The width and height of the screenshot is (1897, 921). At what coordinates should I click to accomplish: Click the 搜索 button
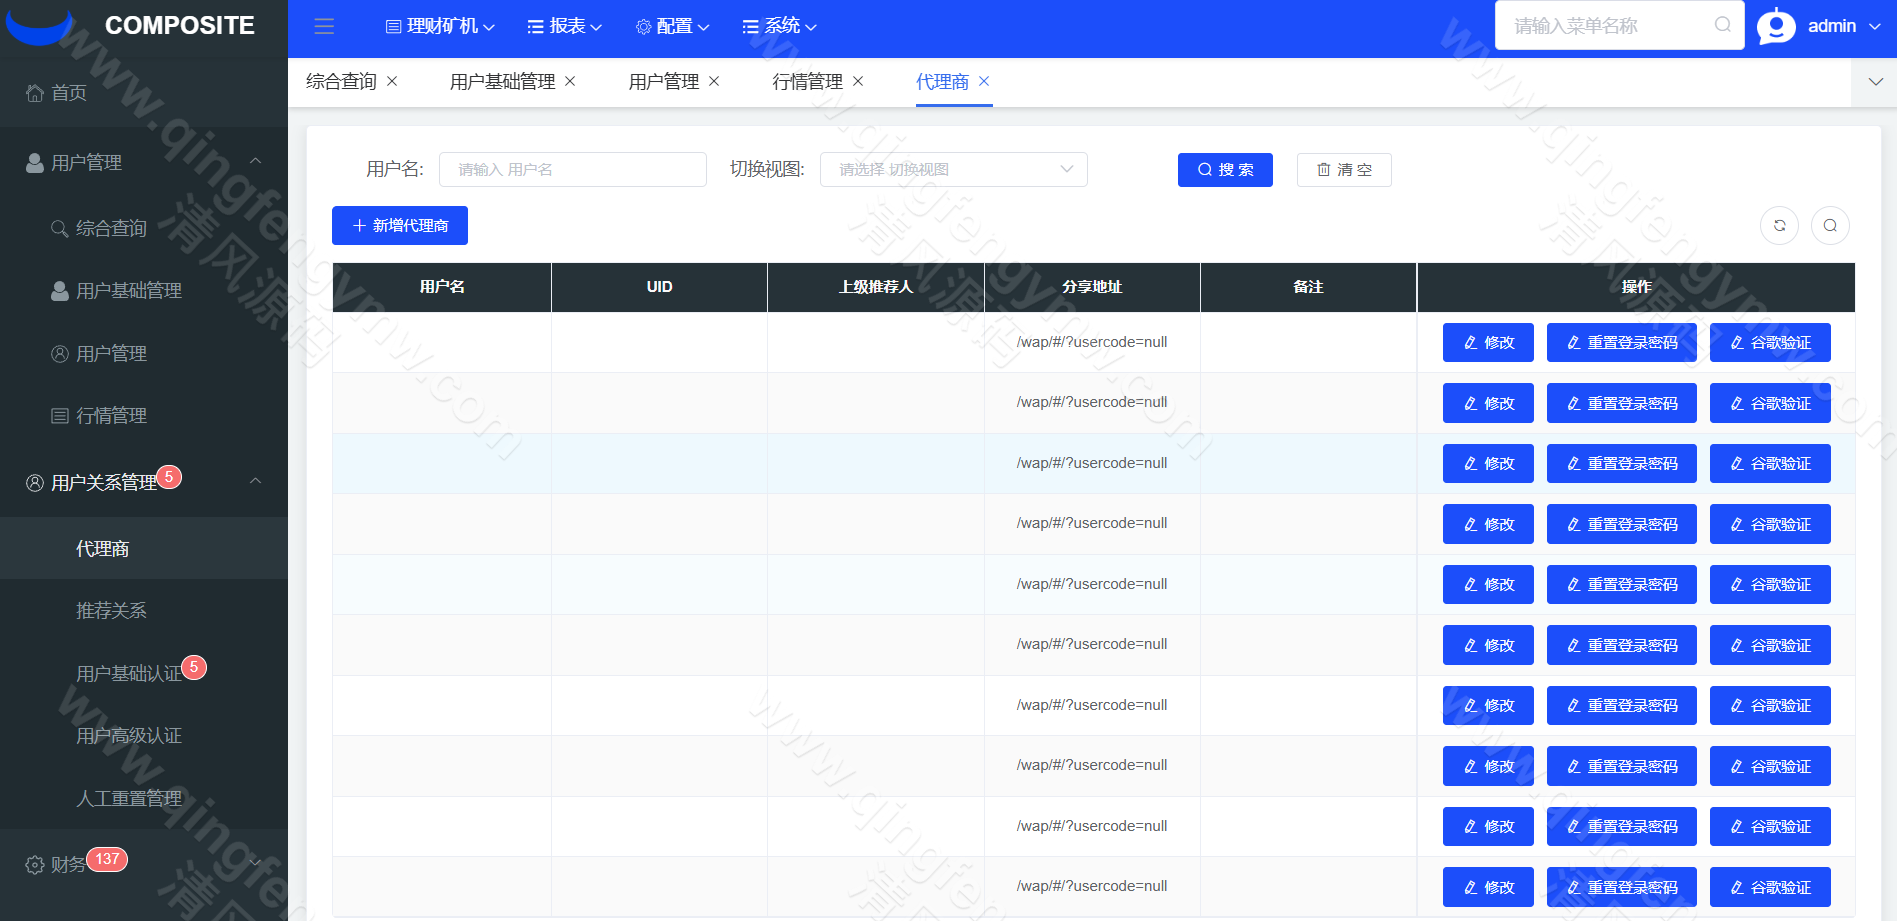[1225, 169]
